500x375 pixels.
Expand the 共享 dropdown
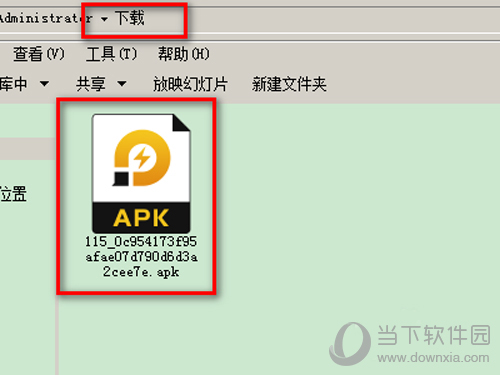coord(101,84)
